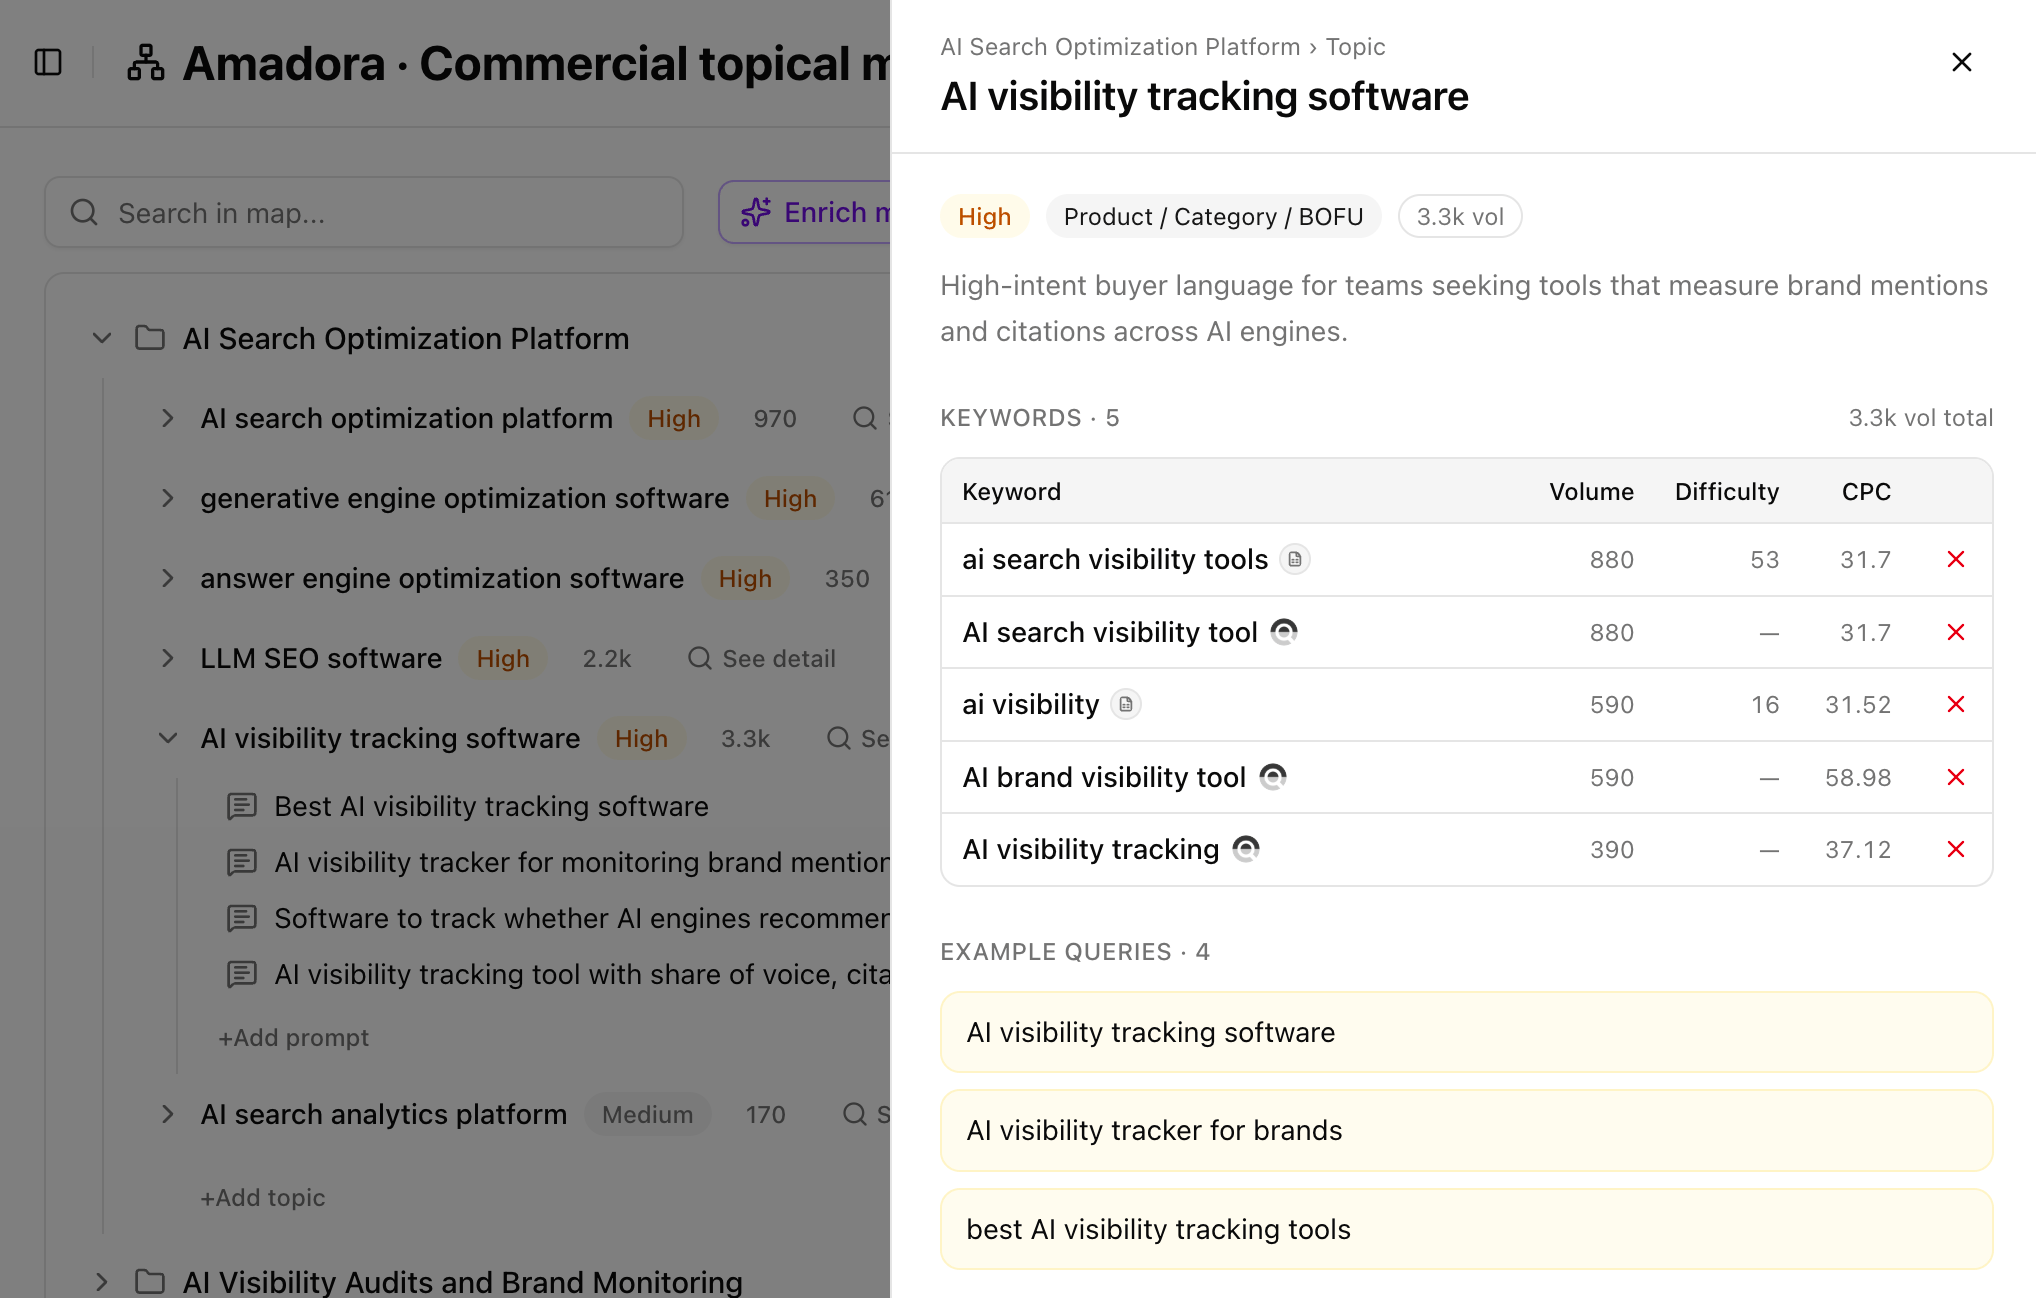Click source icon next to AI search visibility tool
The image size is (2036, 1298).
coord(1284,632)
